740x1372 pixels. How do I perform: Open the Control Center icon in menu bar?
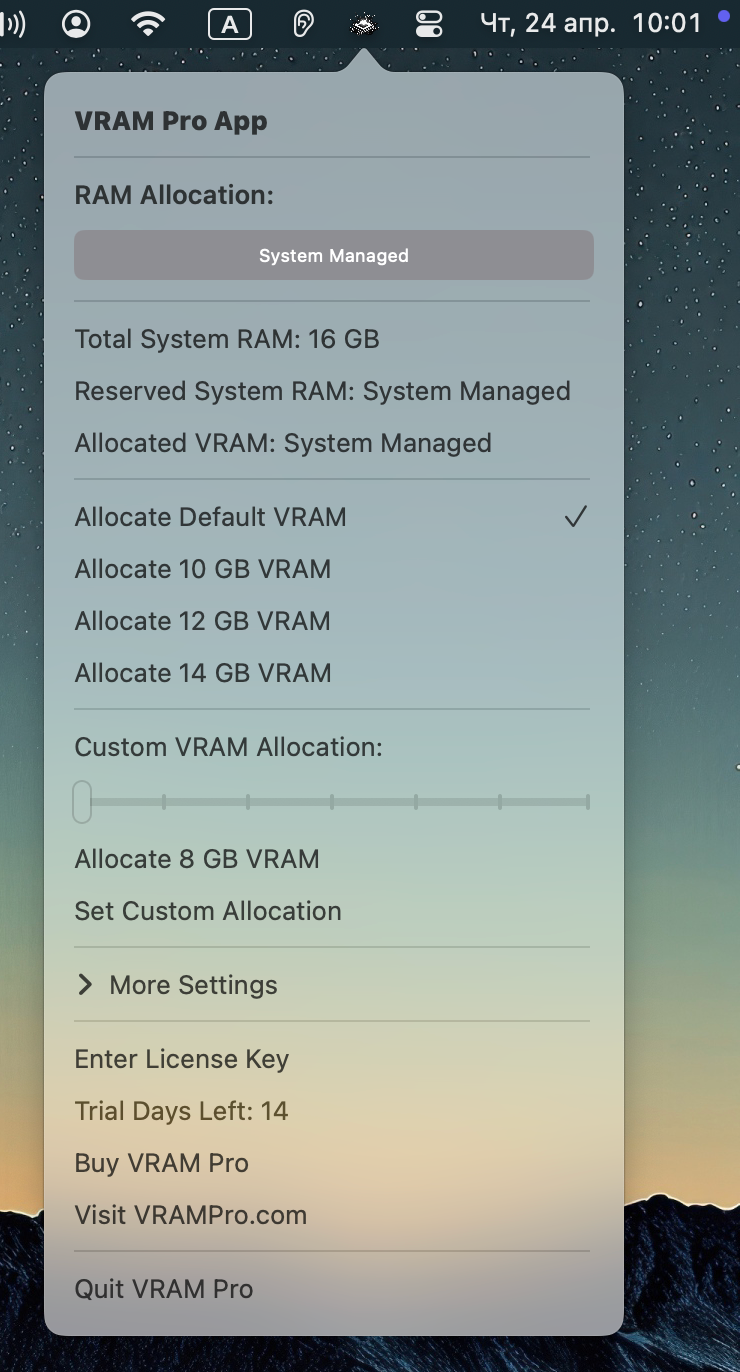429,24
